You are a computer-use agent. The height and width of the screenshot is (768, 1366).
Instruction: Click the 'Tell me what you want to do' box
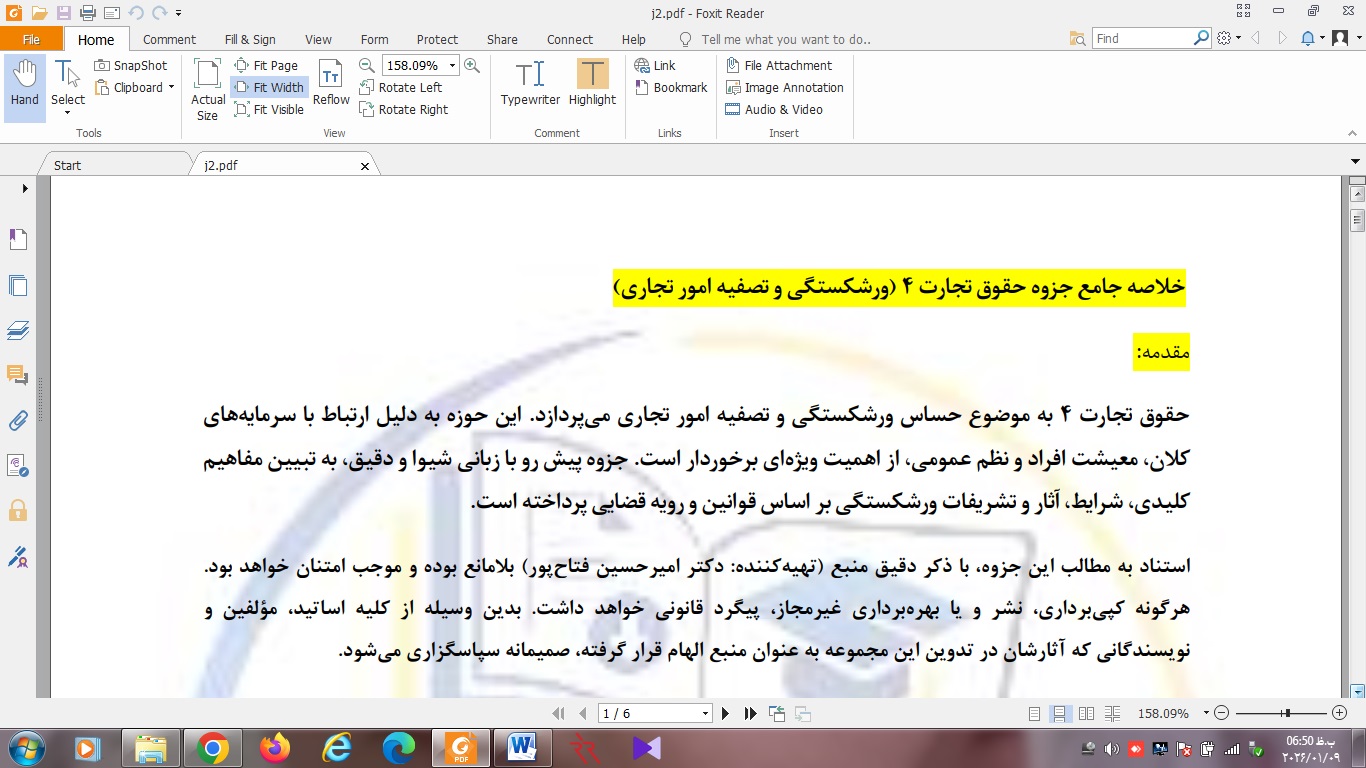click(x=785, y=39)
